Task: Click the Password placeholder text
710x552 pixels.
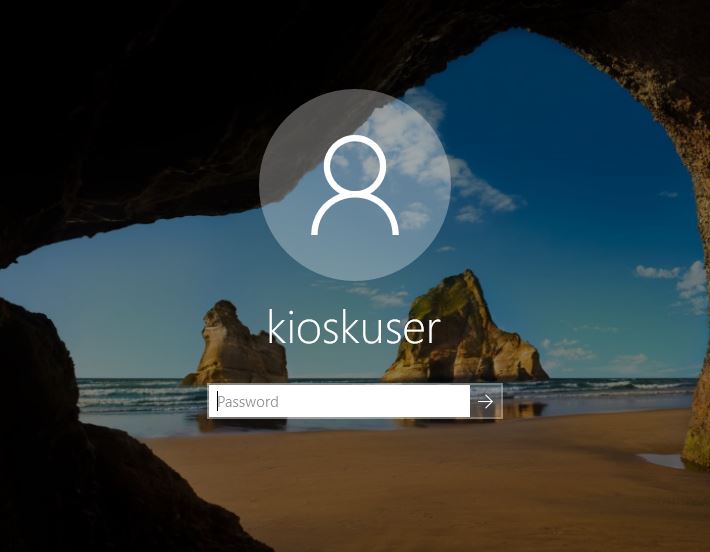Action: [248, 402]
